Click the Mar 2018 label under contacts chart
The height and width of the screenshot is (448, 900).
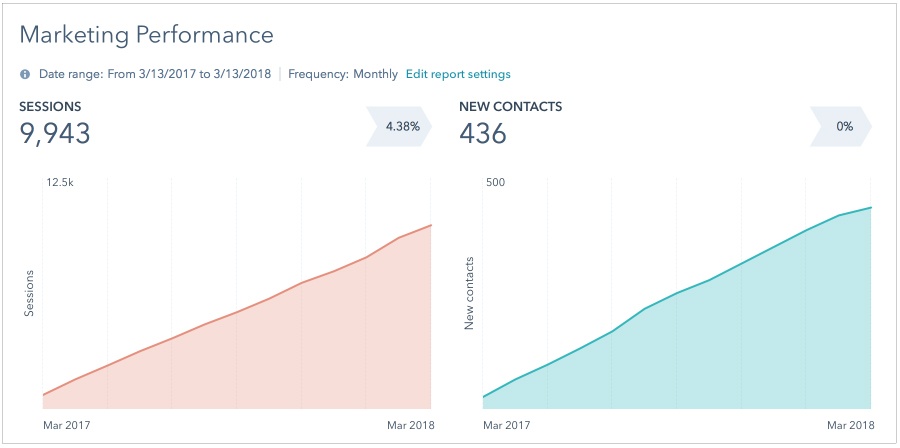tap(851, 426)
